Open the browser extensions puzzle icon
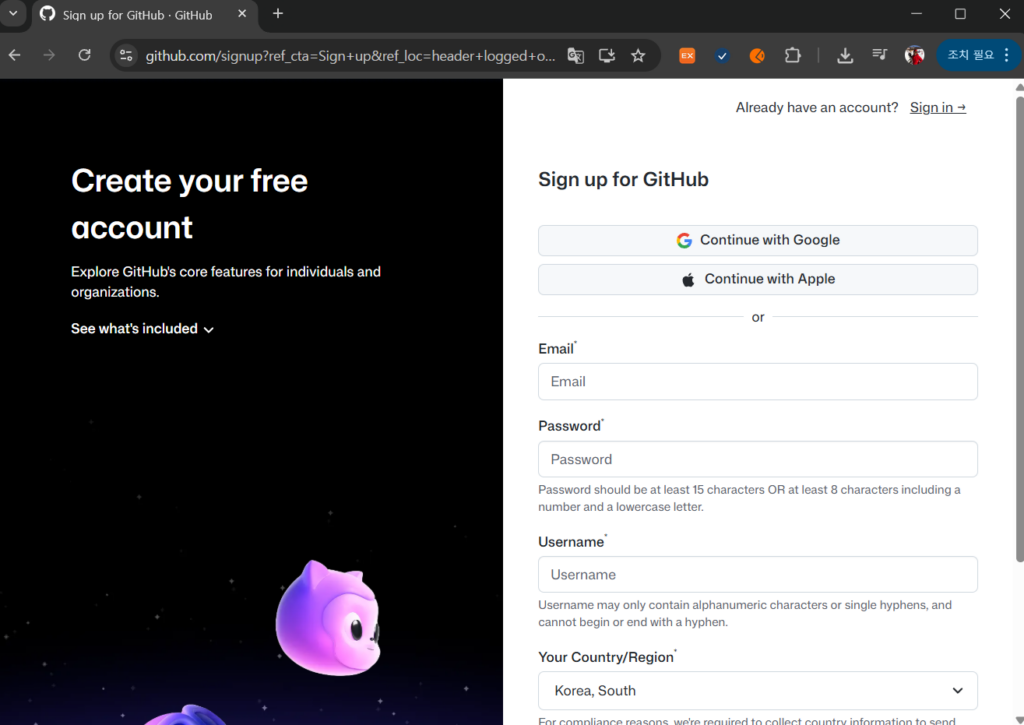This screenshot has height=725, width=1024. click(x=792, y=56)
